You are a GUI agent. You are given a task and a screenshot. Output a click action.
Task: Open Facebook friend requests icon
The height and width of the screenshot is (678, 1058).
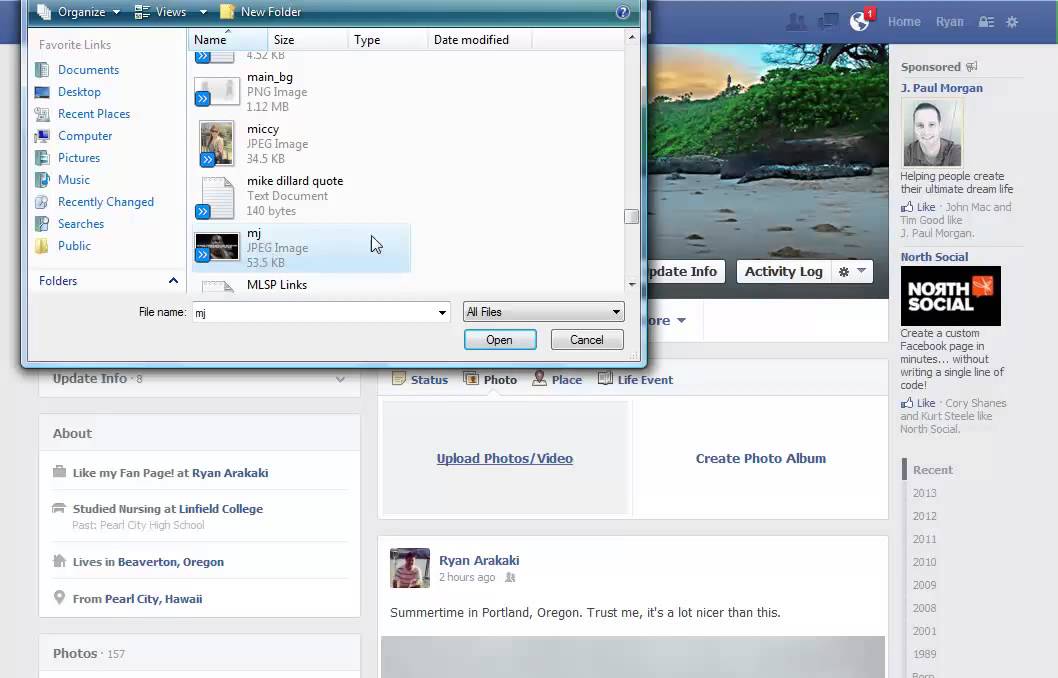point(796,22)
